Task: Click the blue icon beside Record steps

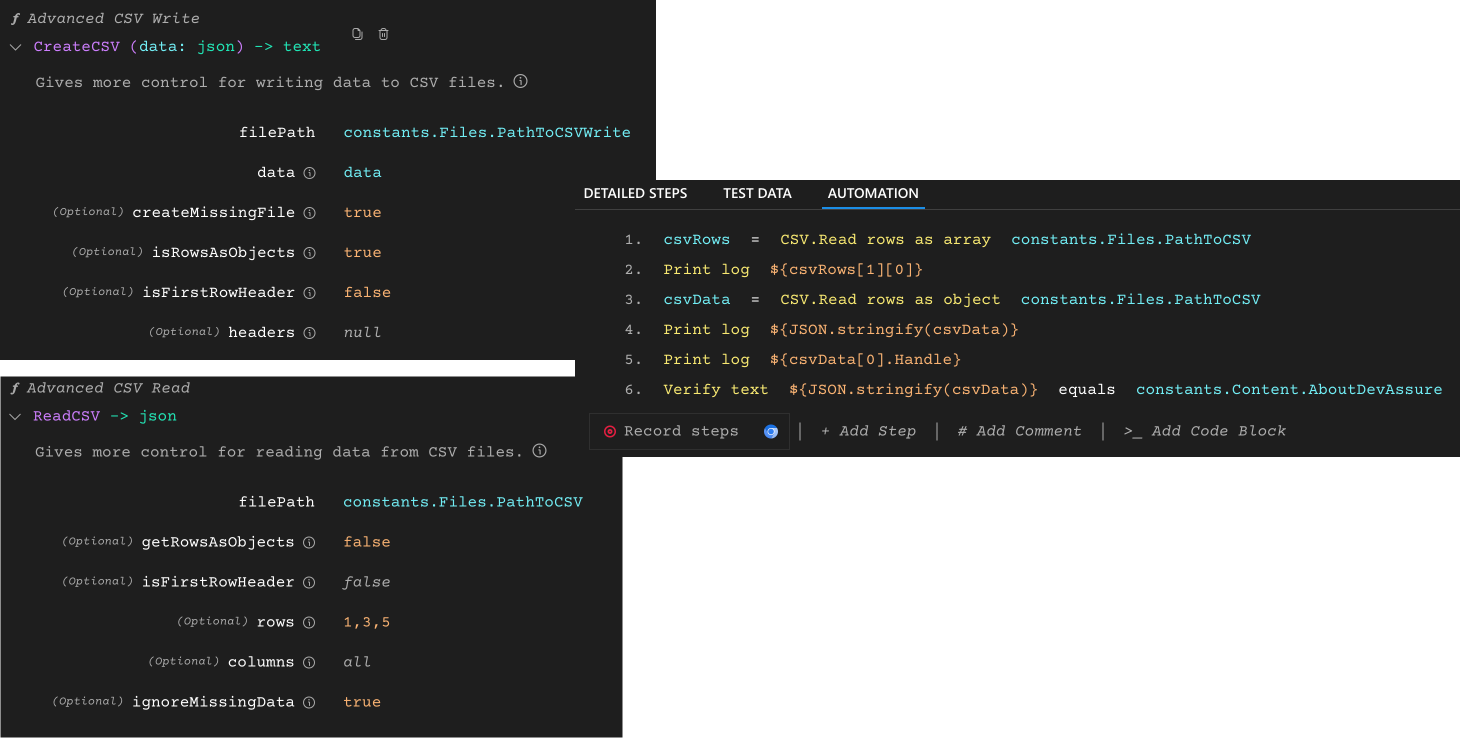Action: pos(771,430)
